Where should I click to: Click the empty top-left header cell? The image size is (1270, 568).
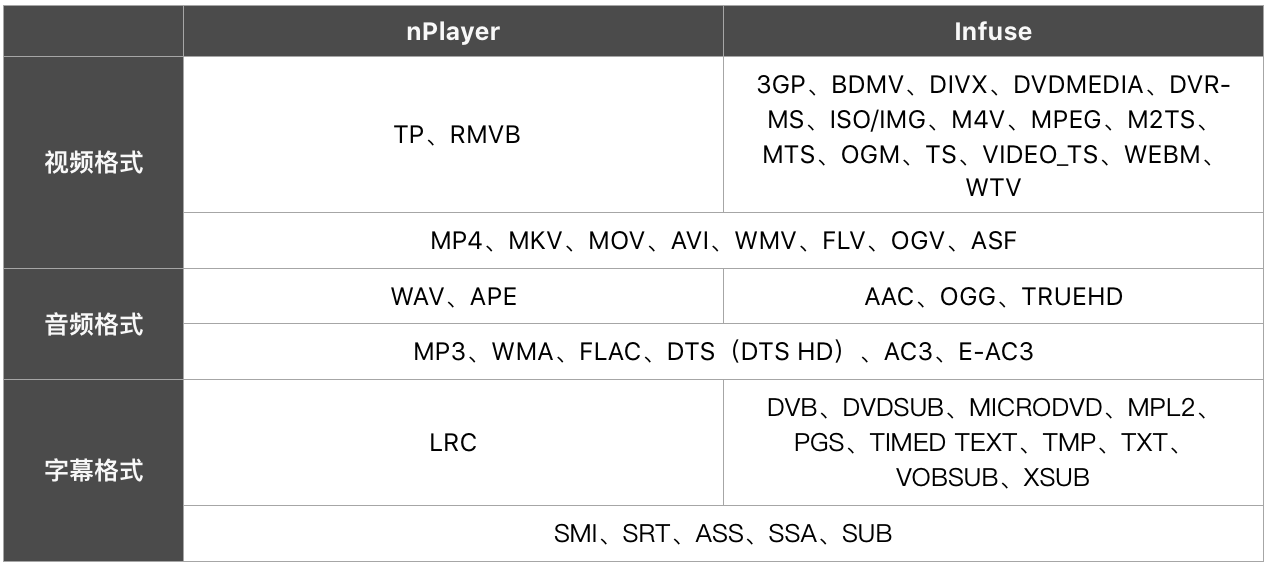click(x=94, y=32)
